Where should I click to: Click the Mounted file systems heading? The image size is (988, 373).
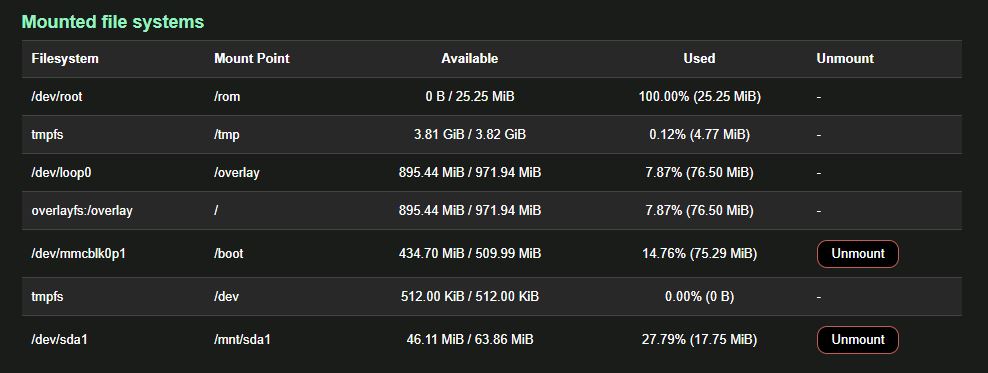pyautogui.click(x=113, y=22)
